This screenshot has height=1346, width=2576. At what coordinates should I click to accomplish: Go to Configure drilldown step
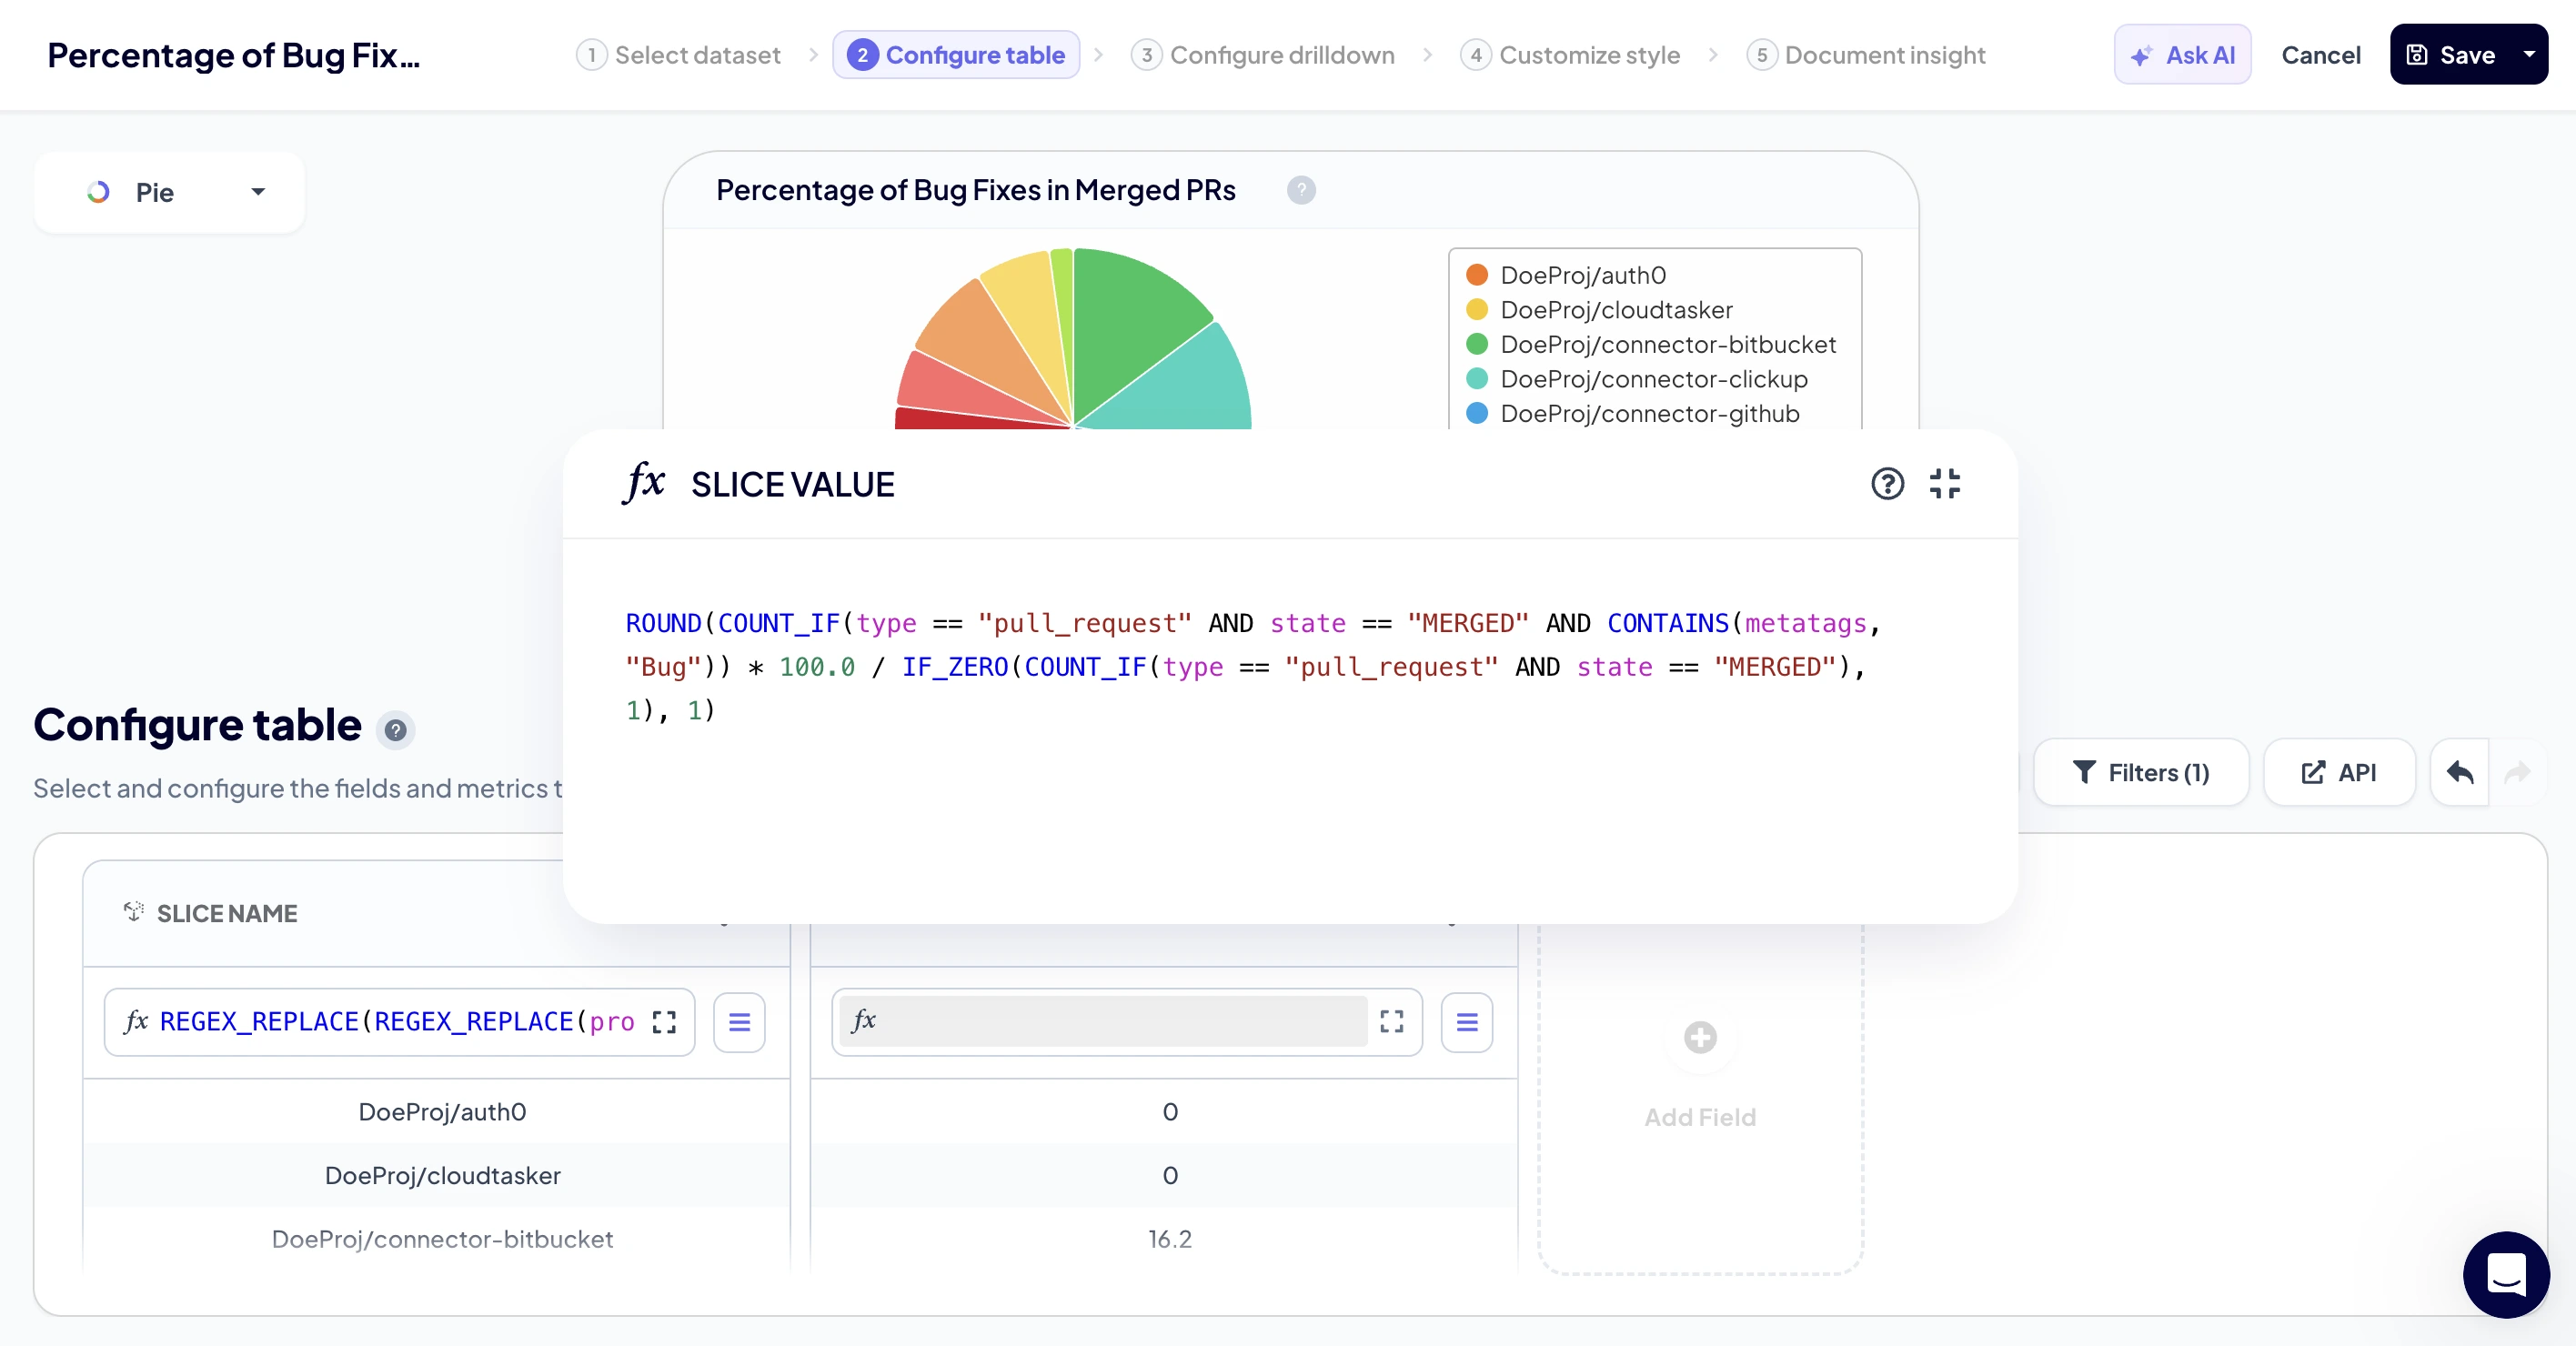coord(1263,55)
